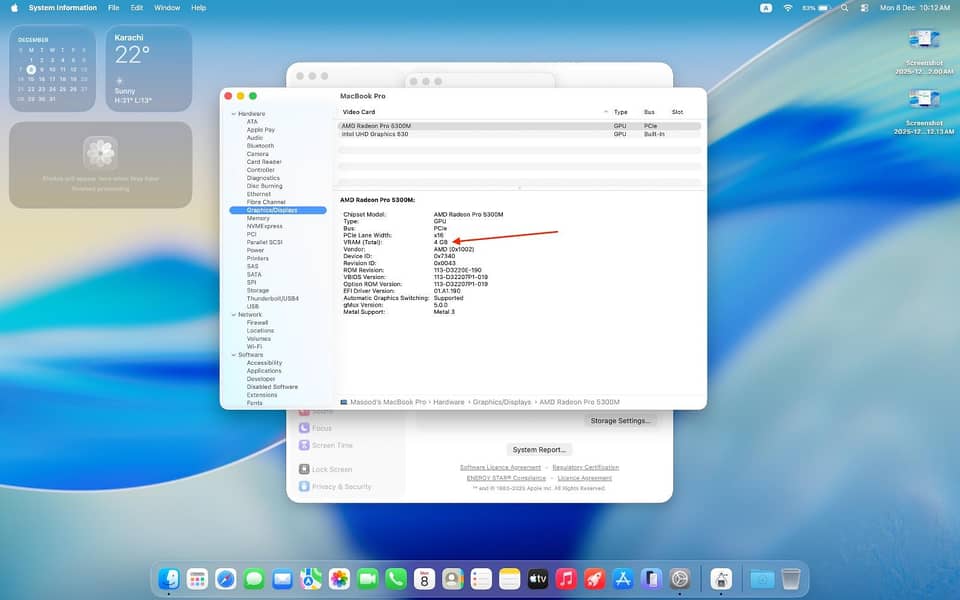Screen dimensions: 960x600
Task: Open the Music app in dock
Action: point(566,579)
